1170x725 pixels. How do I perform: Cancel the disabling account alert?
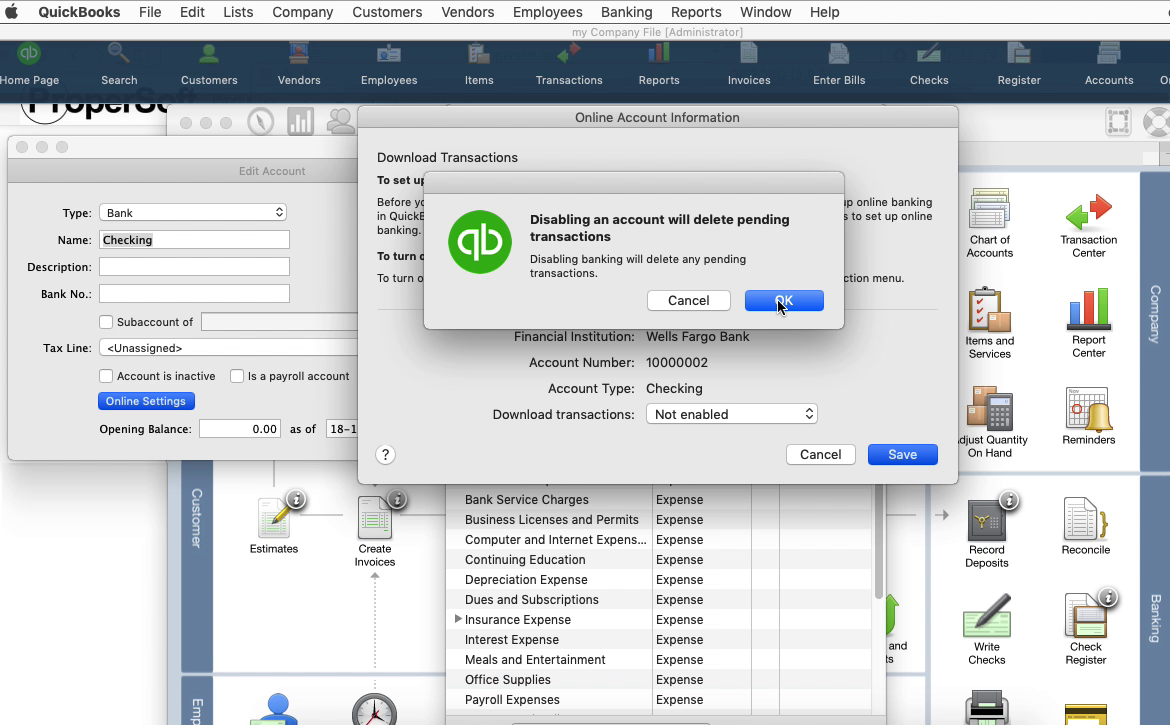(x=688, y=301)
